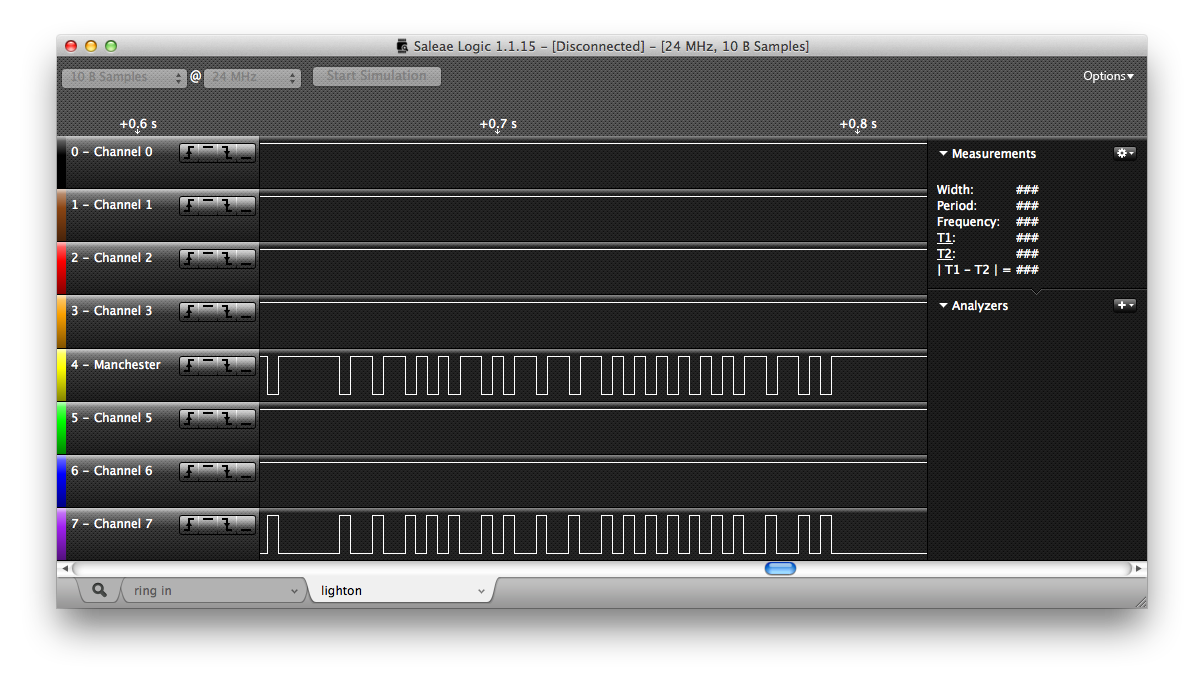Image resolution: width=1204 pixels, height=687 pixels.
Task: Click the +0.8 s time marker
Action: pyautogui.click(x=858, y=125)
